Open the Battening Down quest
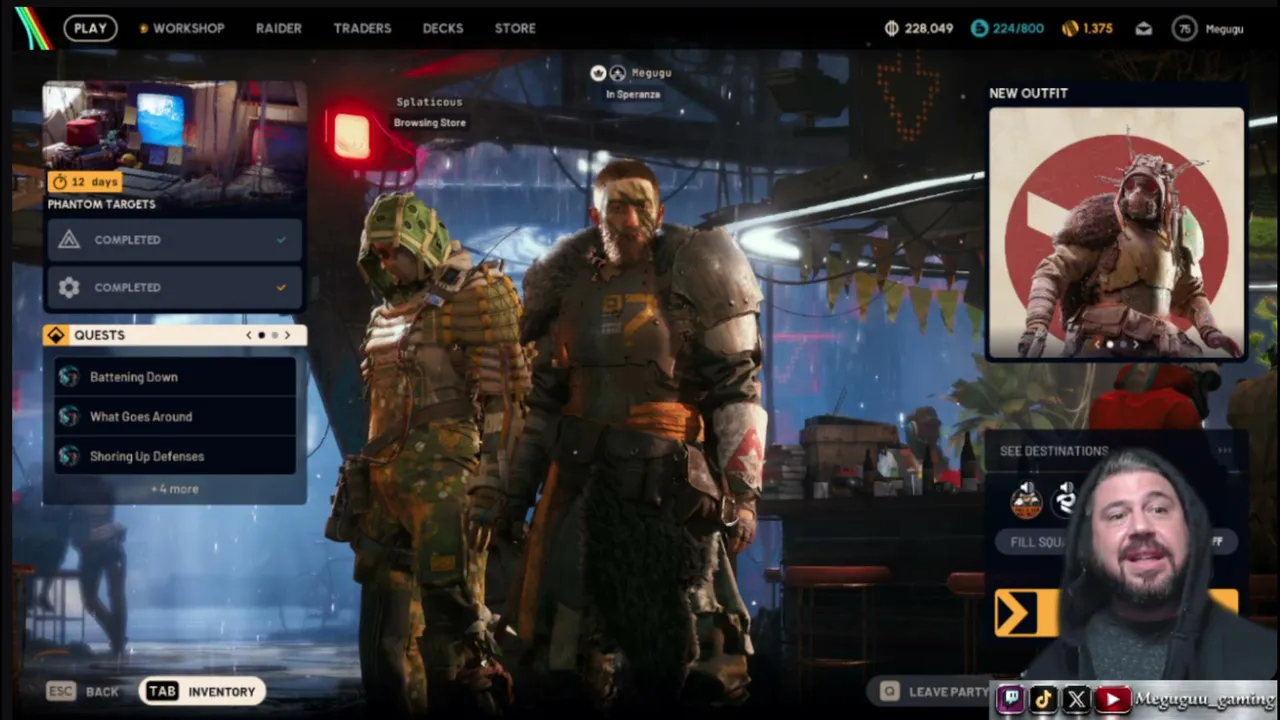 pyautogui.click(x=175, y=377)
